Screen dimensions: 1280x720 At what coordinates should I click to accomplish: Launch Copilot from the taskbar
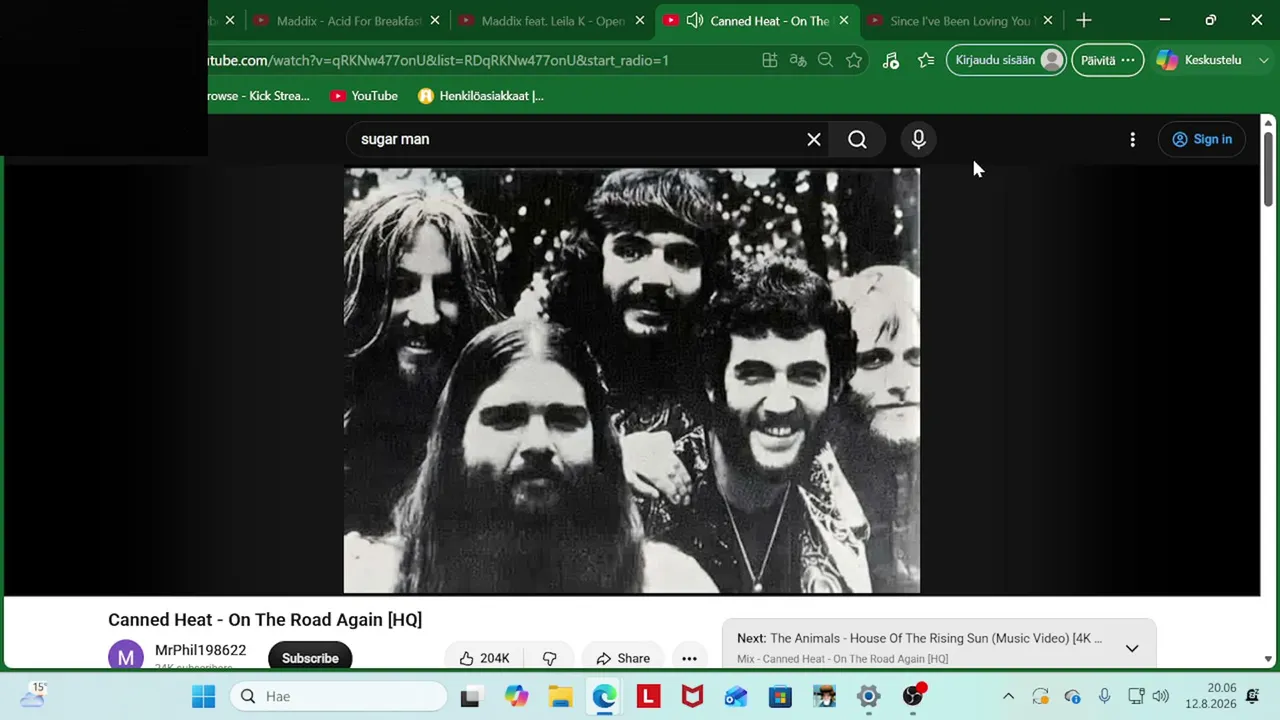click(x=516, y=696)
